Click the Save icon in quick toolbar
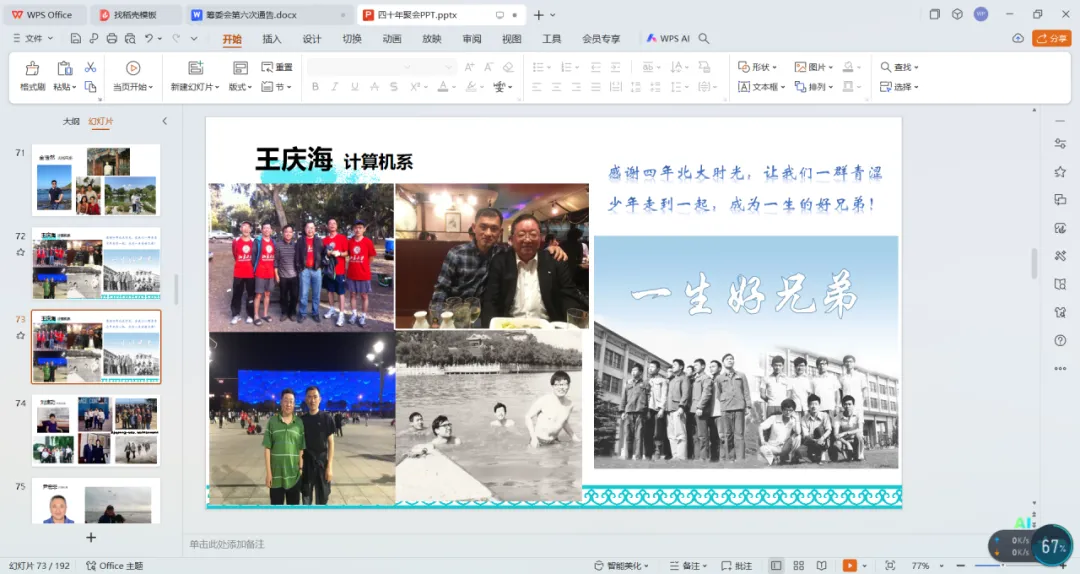Image resolution: width=1080 pixels, height=574 pixels. click(x=76, y=39)
